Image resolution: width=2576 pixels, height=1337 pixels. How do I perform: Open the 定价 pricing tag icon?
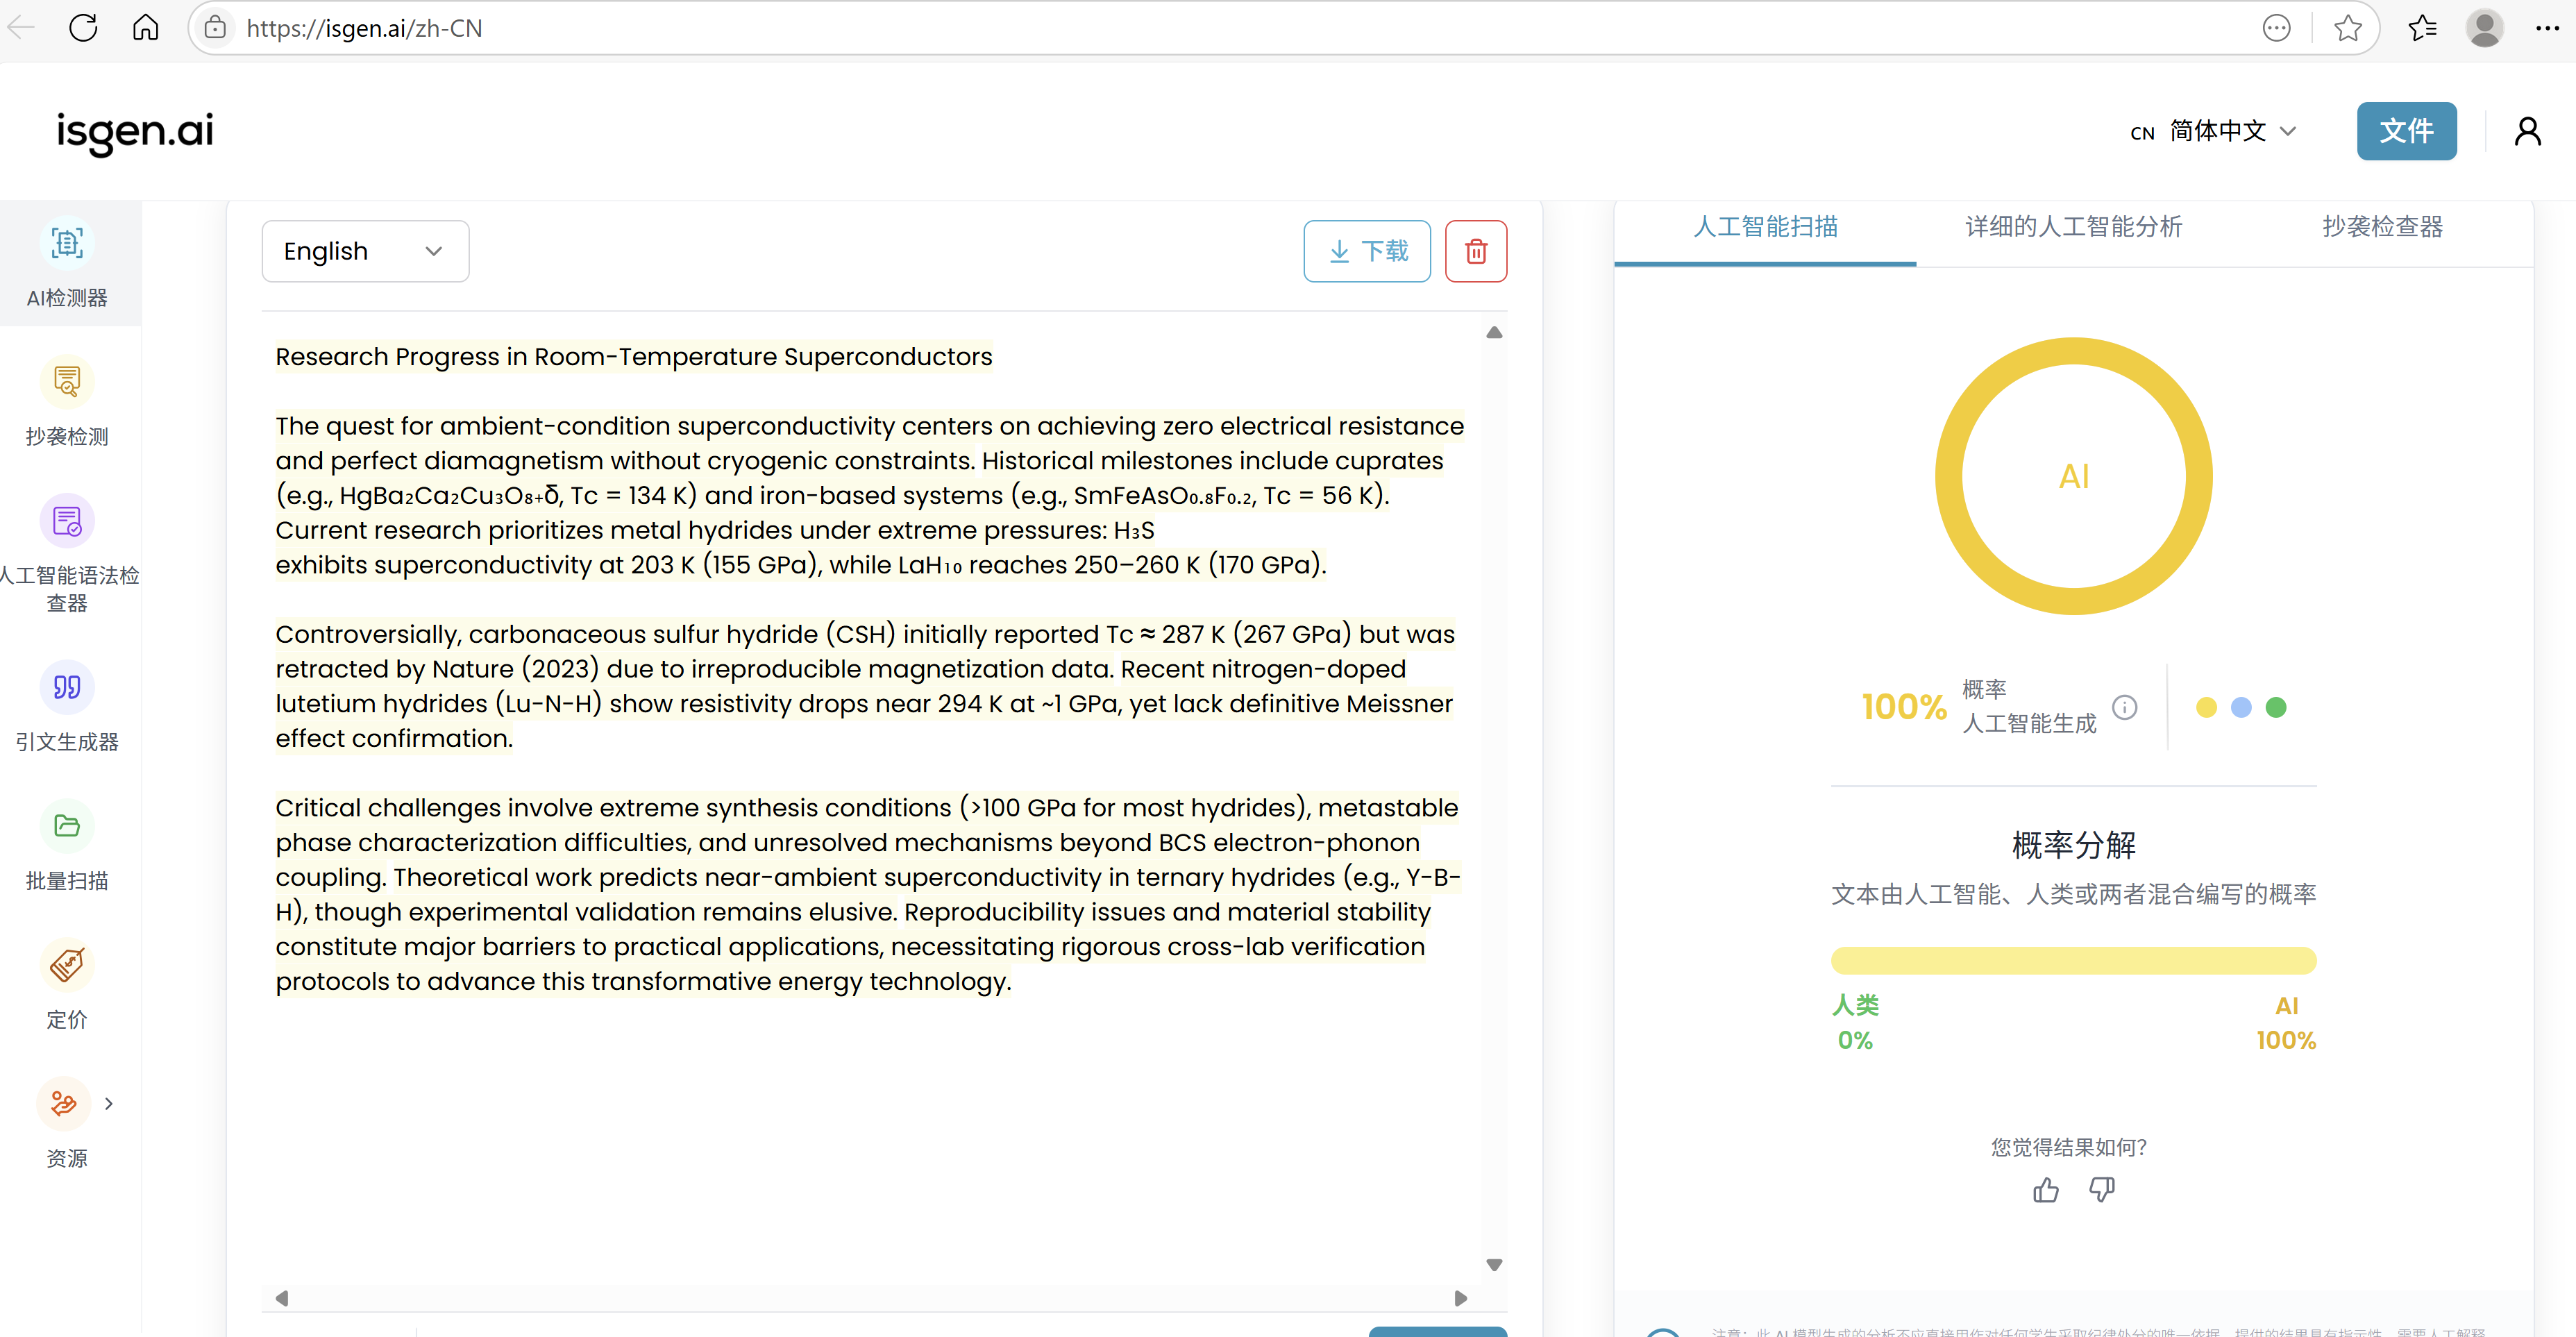tap(67, 965)
